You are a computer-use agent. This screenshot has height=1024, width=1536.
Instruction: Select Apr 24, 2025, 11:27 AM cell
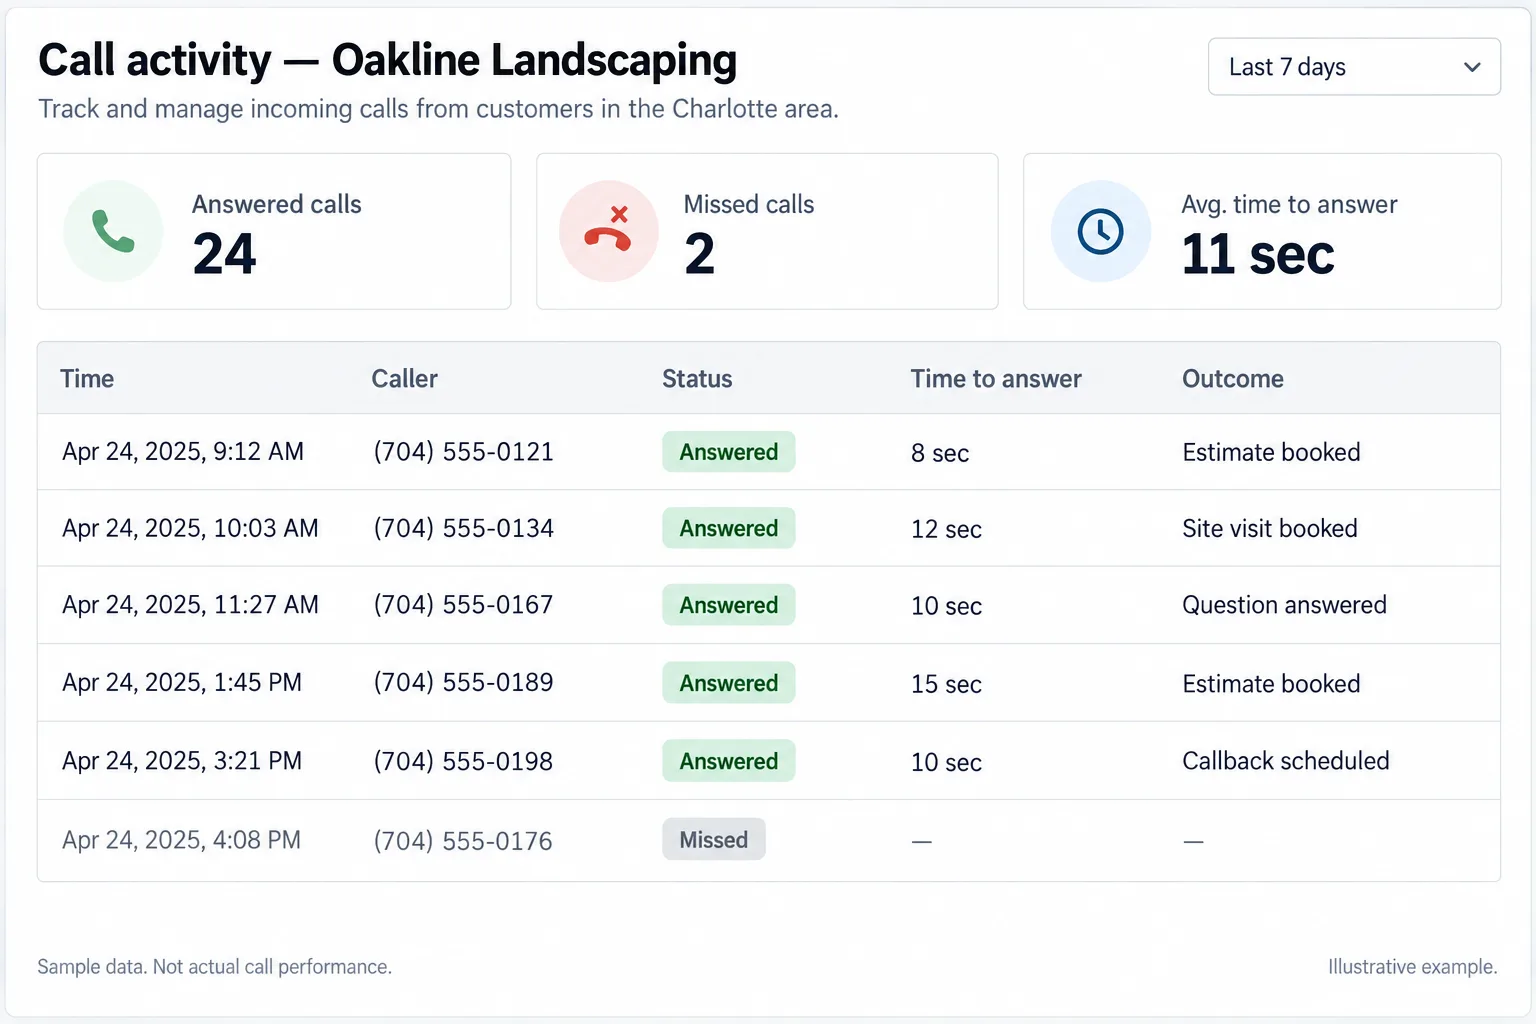[190, 605]
